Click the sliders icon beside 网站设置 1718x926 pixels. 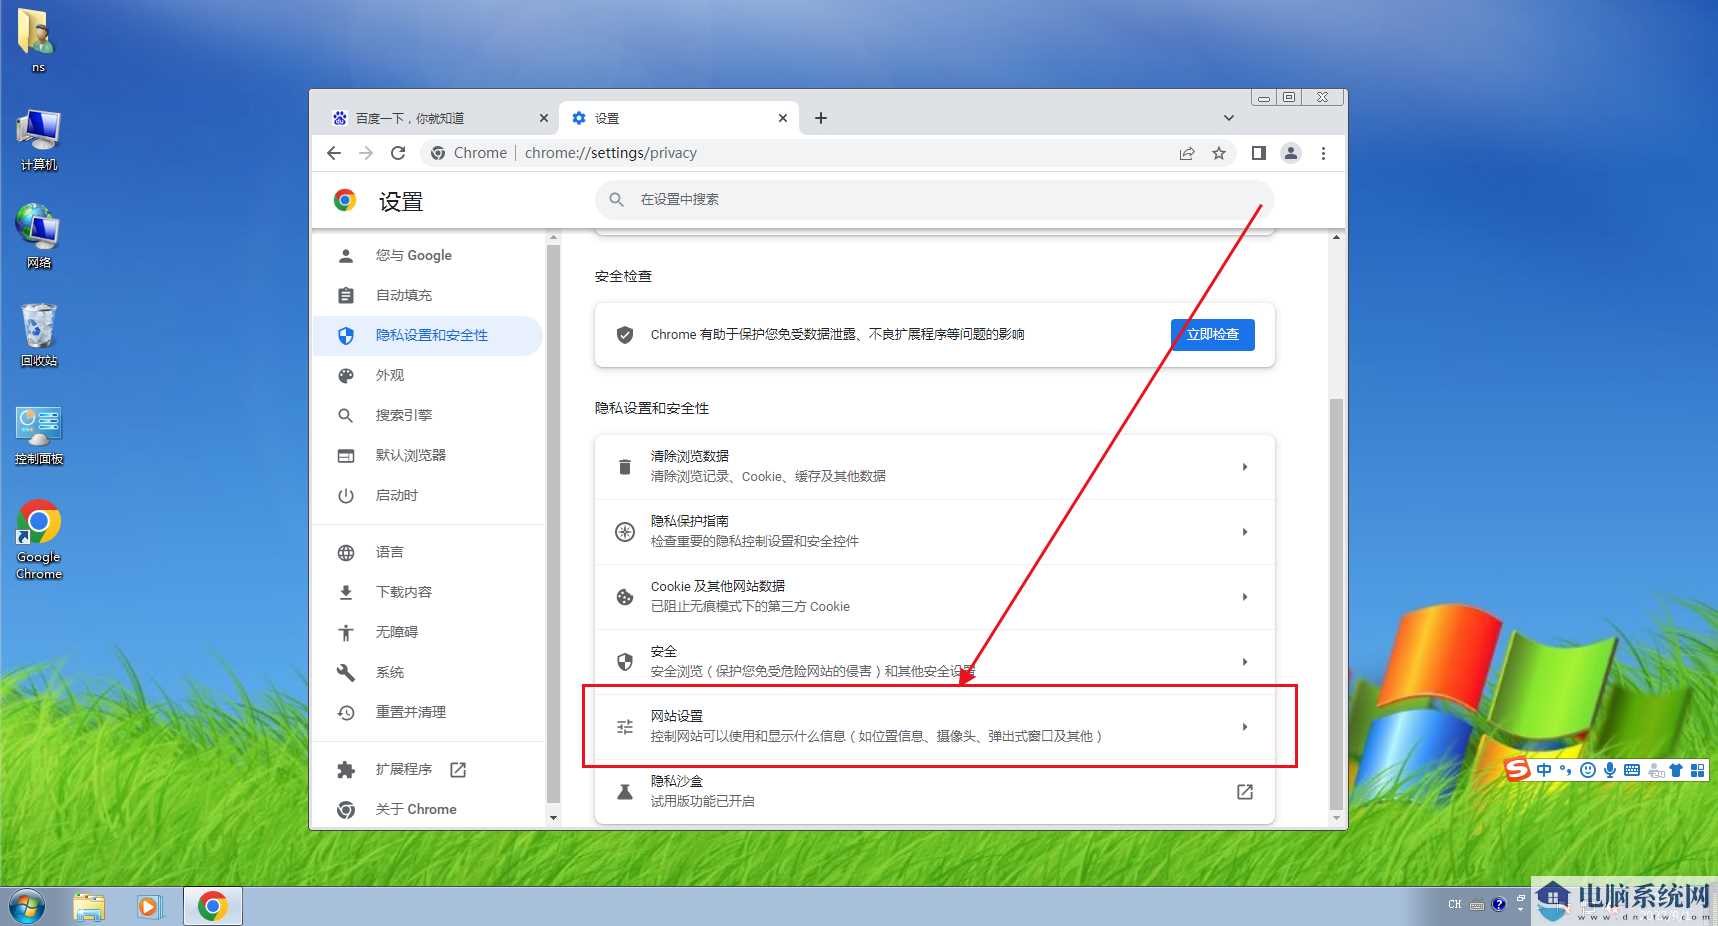point(625,727)
